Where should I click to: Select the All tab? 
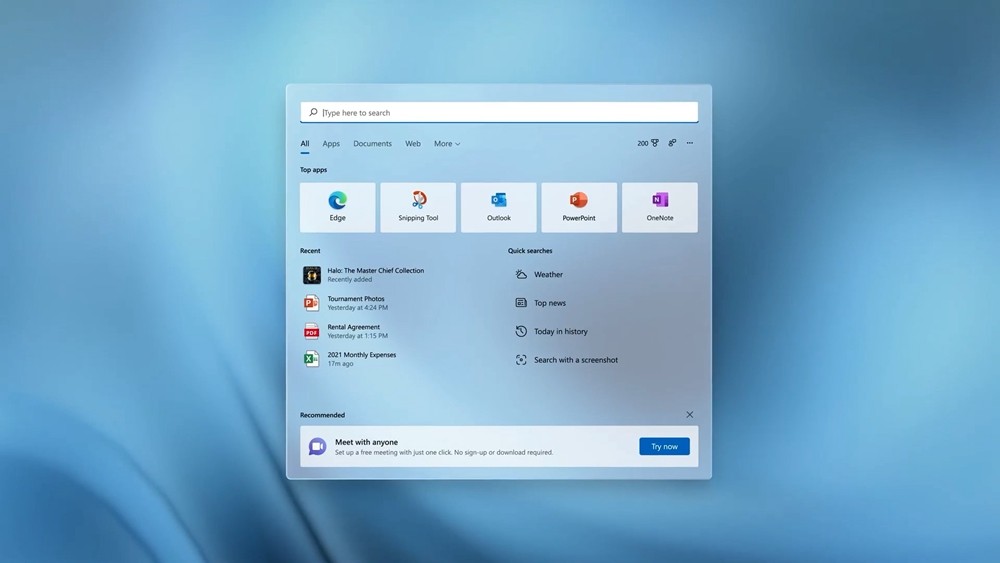click(305, 143)
